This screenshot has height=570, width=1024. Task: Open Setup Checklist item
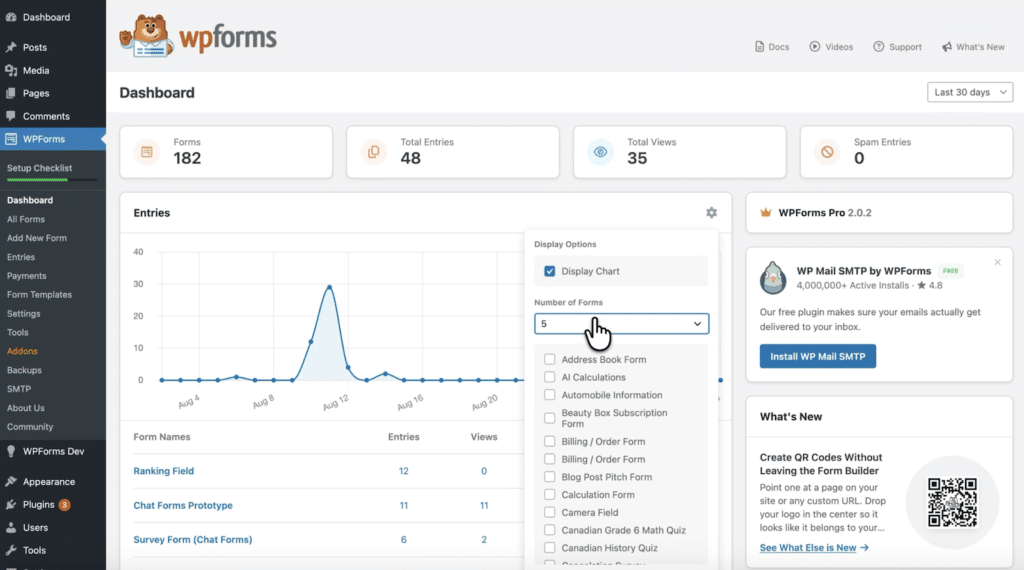(39, 168)
